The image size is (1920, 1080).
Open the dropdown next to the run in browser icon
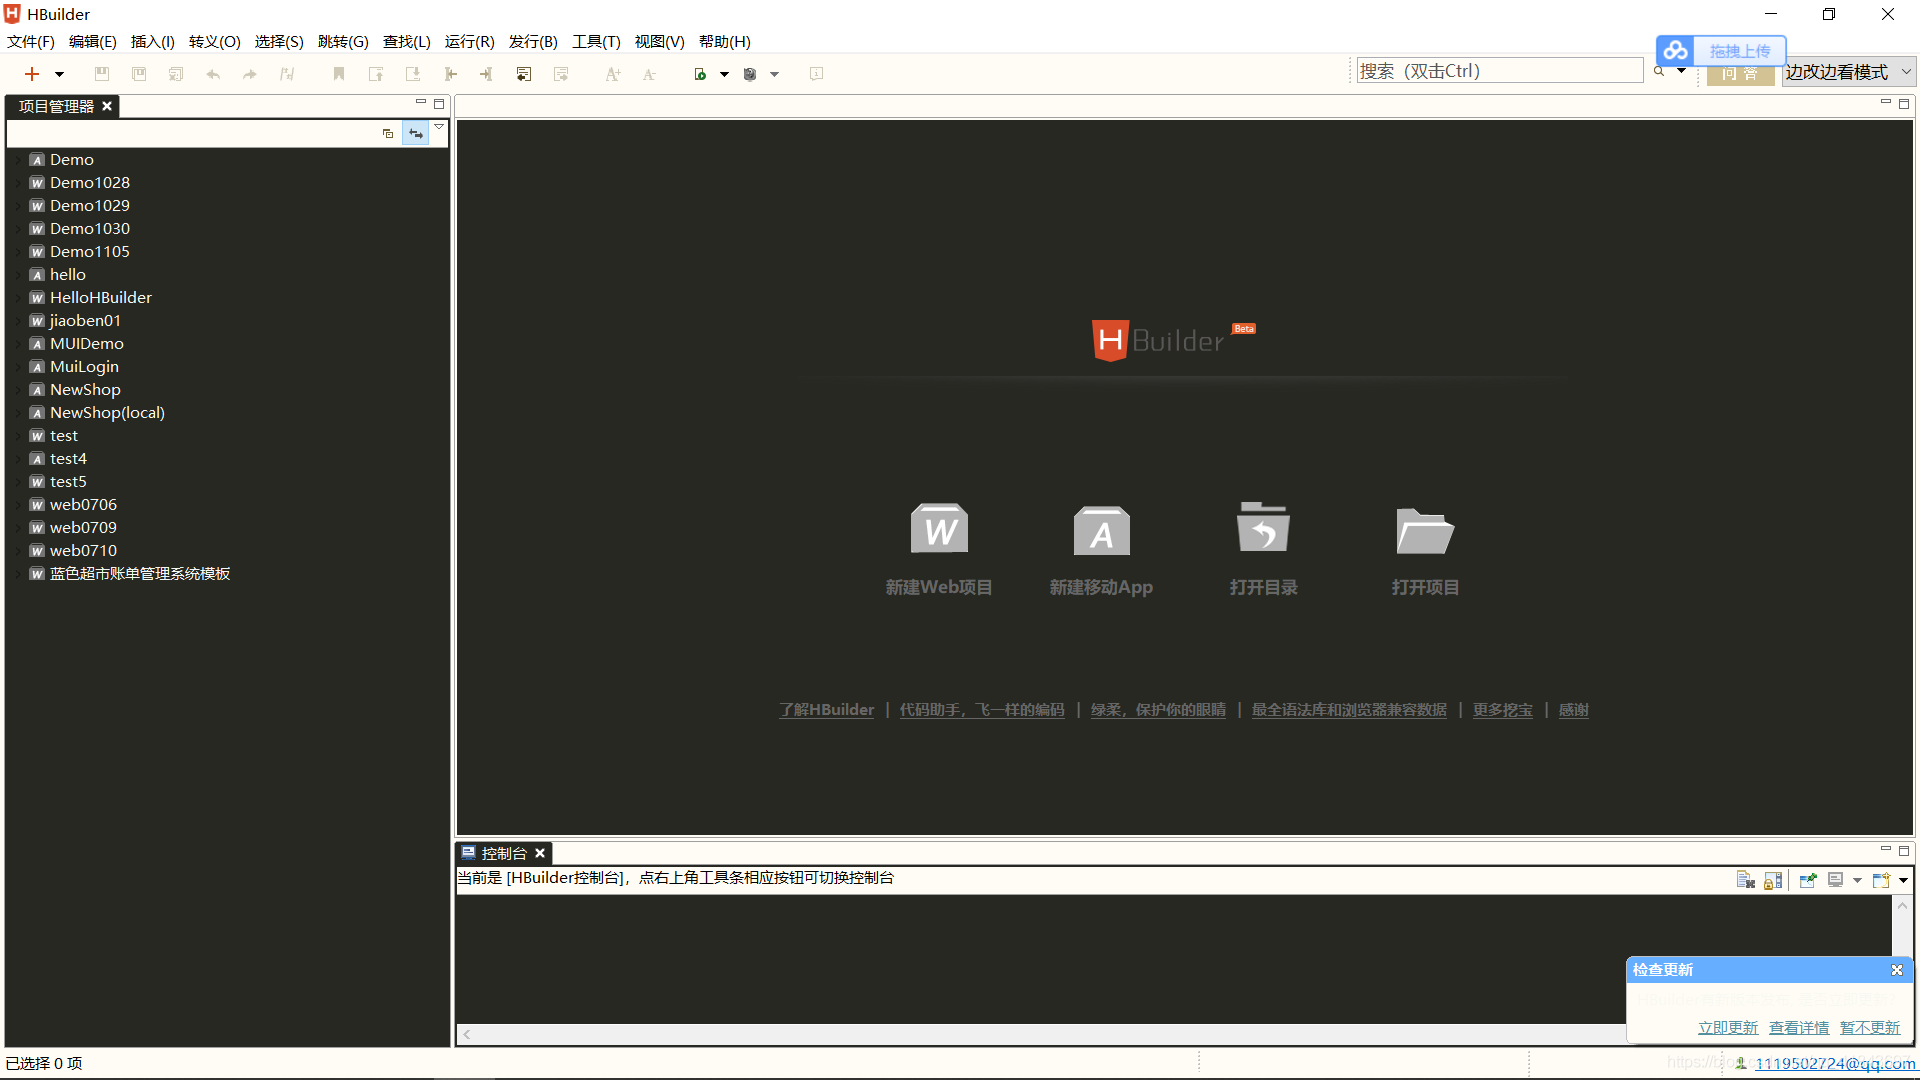point(724,75)
